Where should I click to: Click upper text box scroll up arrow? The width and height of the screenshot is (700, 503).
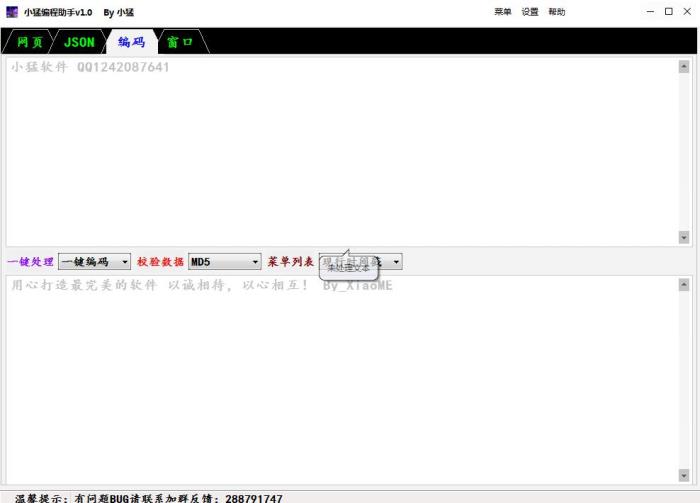[x=684, y=67]
